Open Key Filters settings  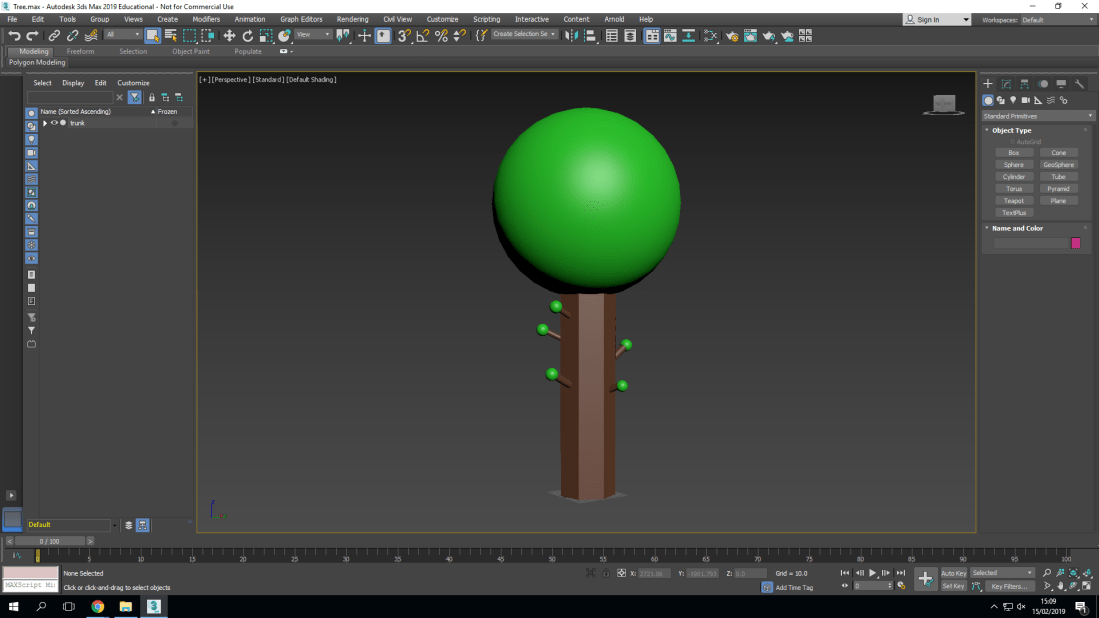click(x=1009, y=586)
